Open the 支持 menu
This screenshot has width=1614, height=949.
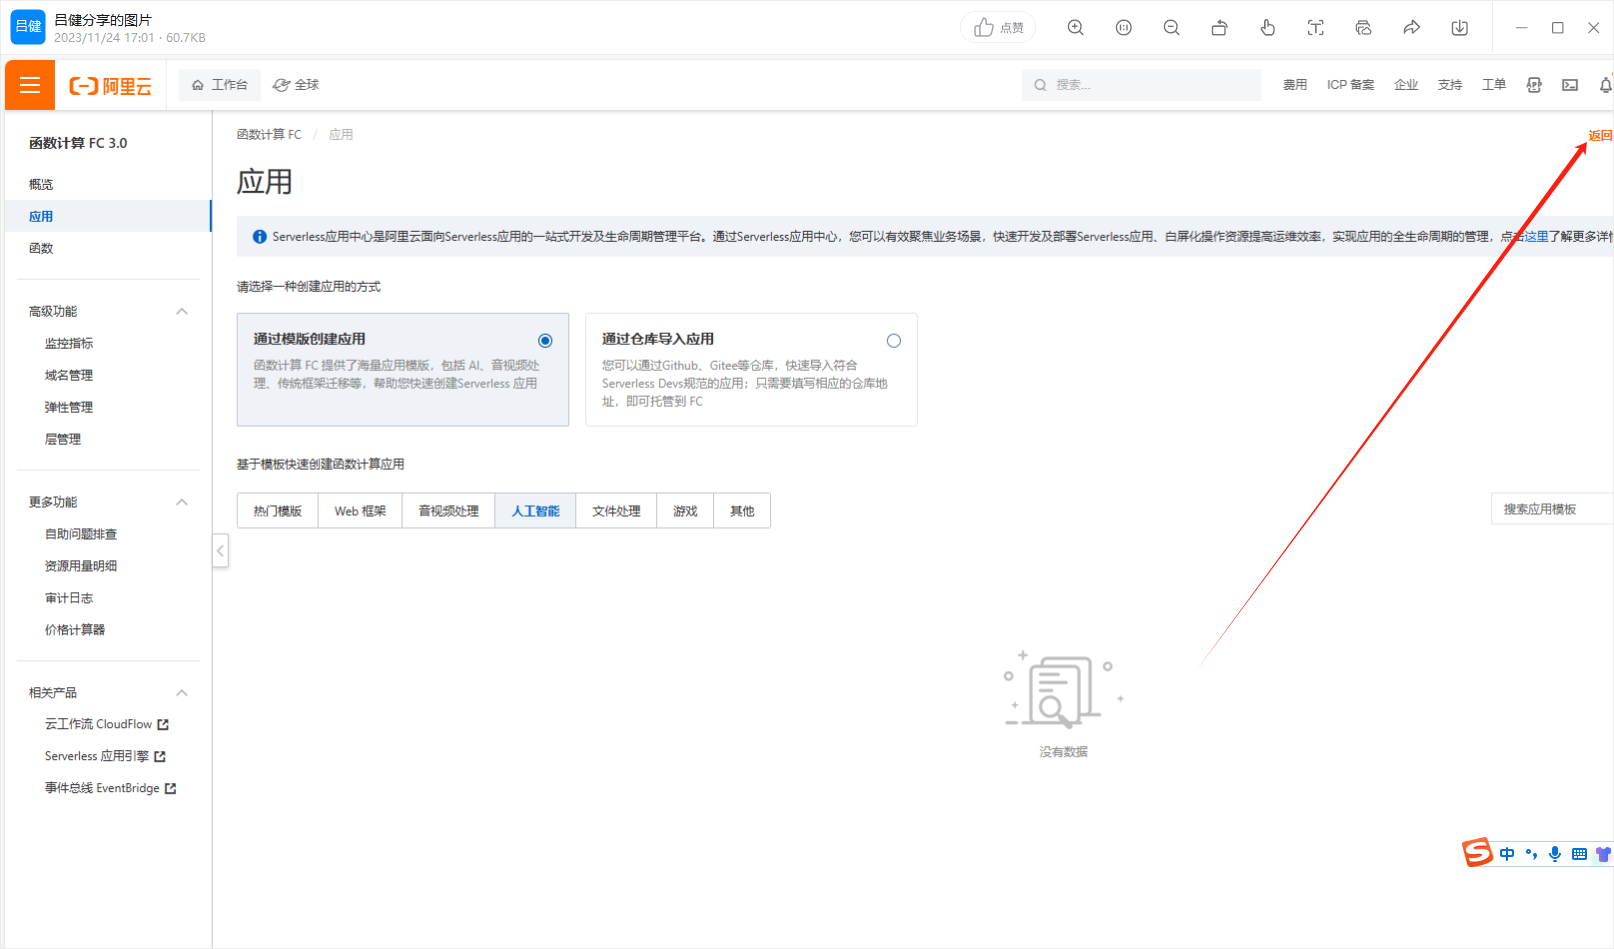[x=1450, y=85]
